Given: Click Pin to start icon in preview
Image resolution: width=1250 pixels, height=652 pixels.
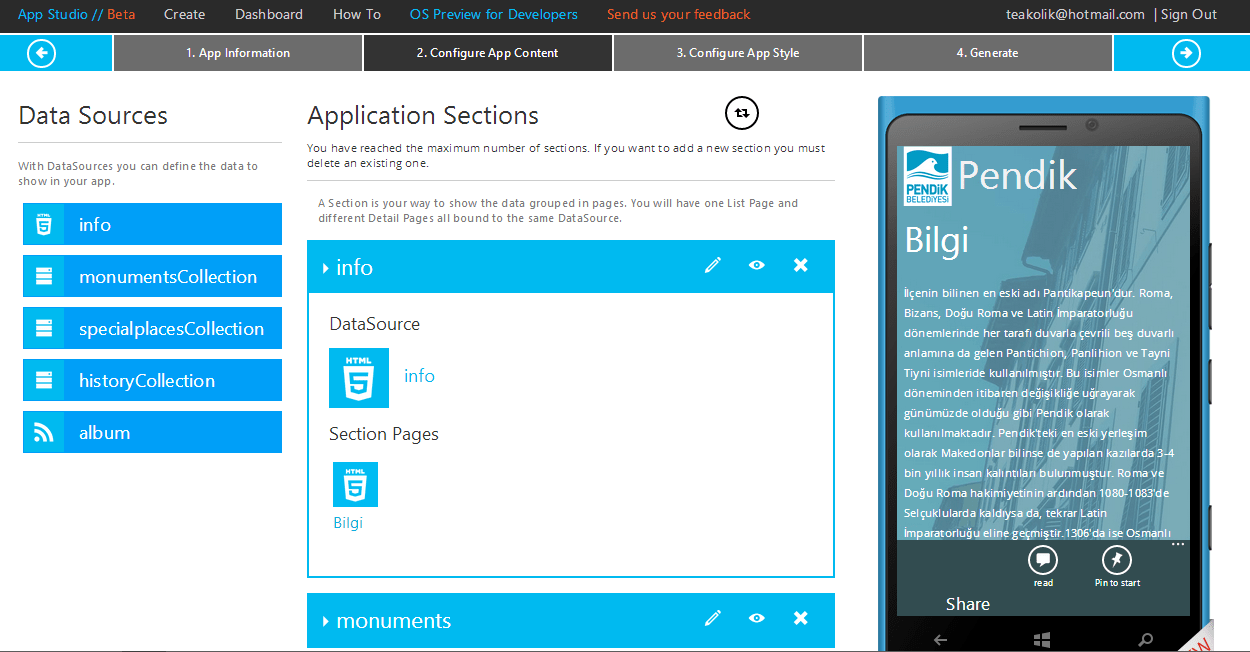Looking at the screenshot, I should (1117, 560).
